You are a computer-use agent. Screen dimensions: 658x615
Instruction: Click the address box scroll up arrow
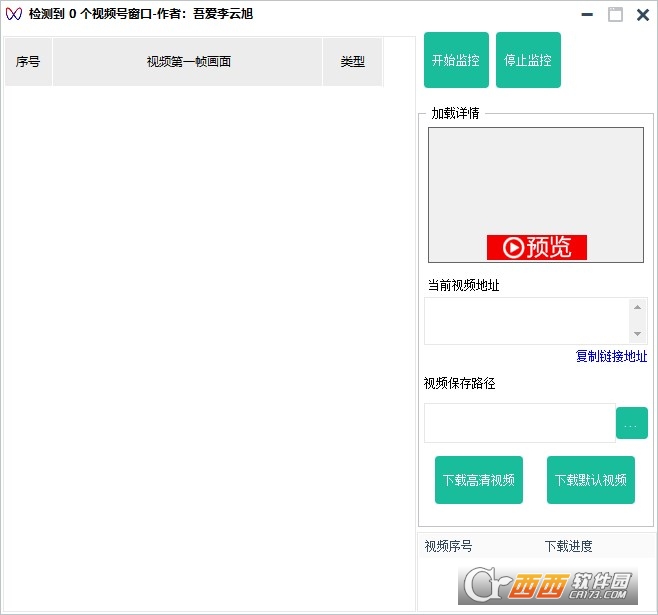(637, 308)
